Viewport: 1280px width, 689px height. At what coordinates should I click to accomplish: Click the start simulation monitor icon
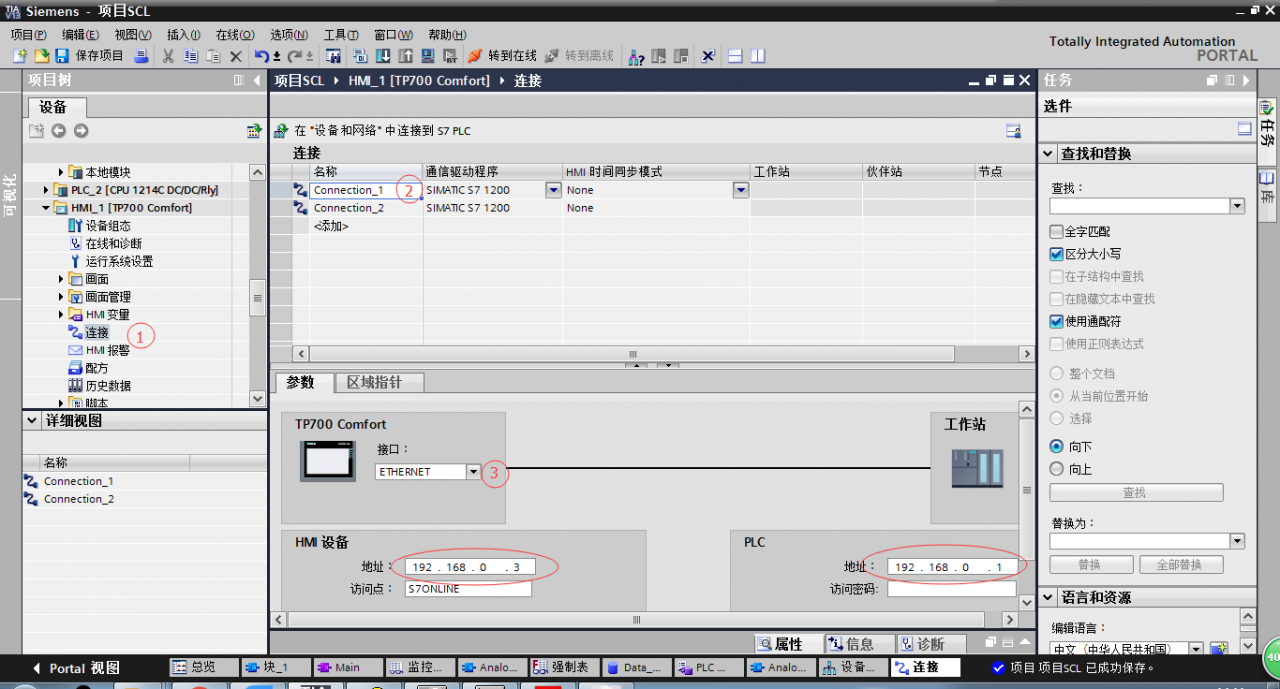428,56
